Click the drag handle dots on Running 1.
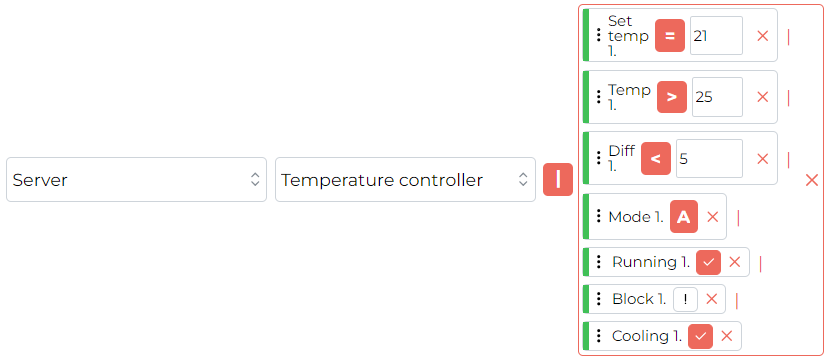828x360 pixels. tap(598, 262)
